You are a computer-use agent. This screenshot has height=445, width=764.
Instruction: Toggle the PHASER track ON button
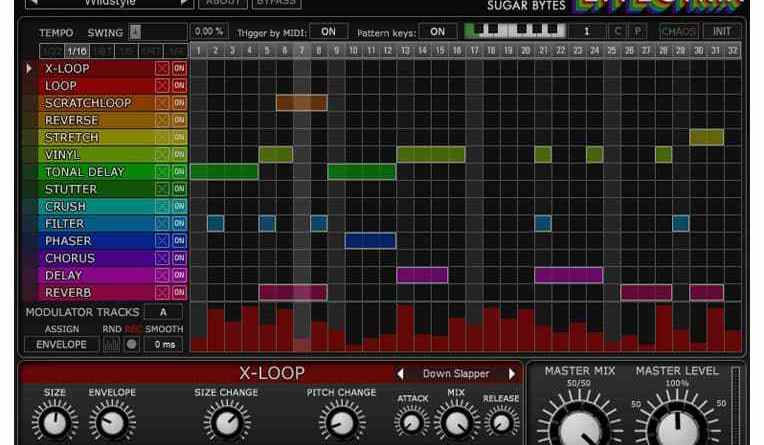[x=179, y=241]
